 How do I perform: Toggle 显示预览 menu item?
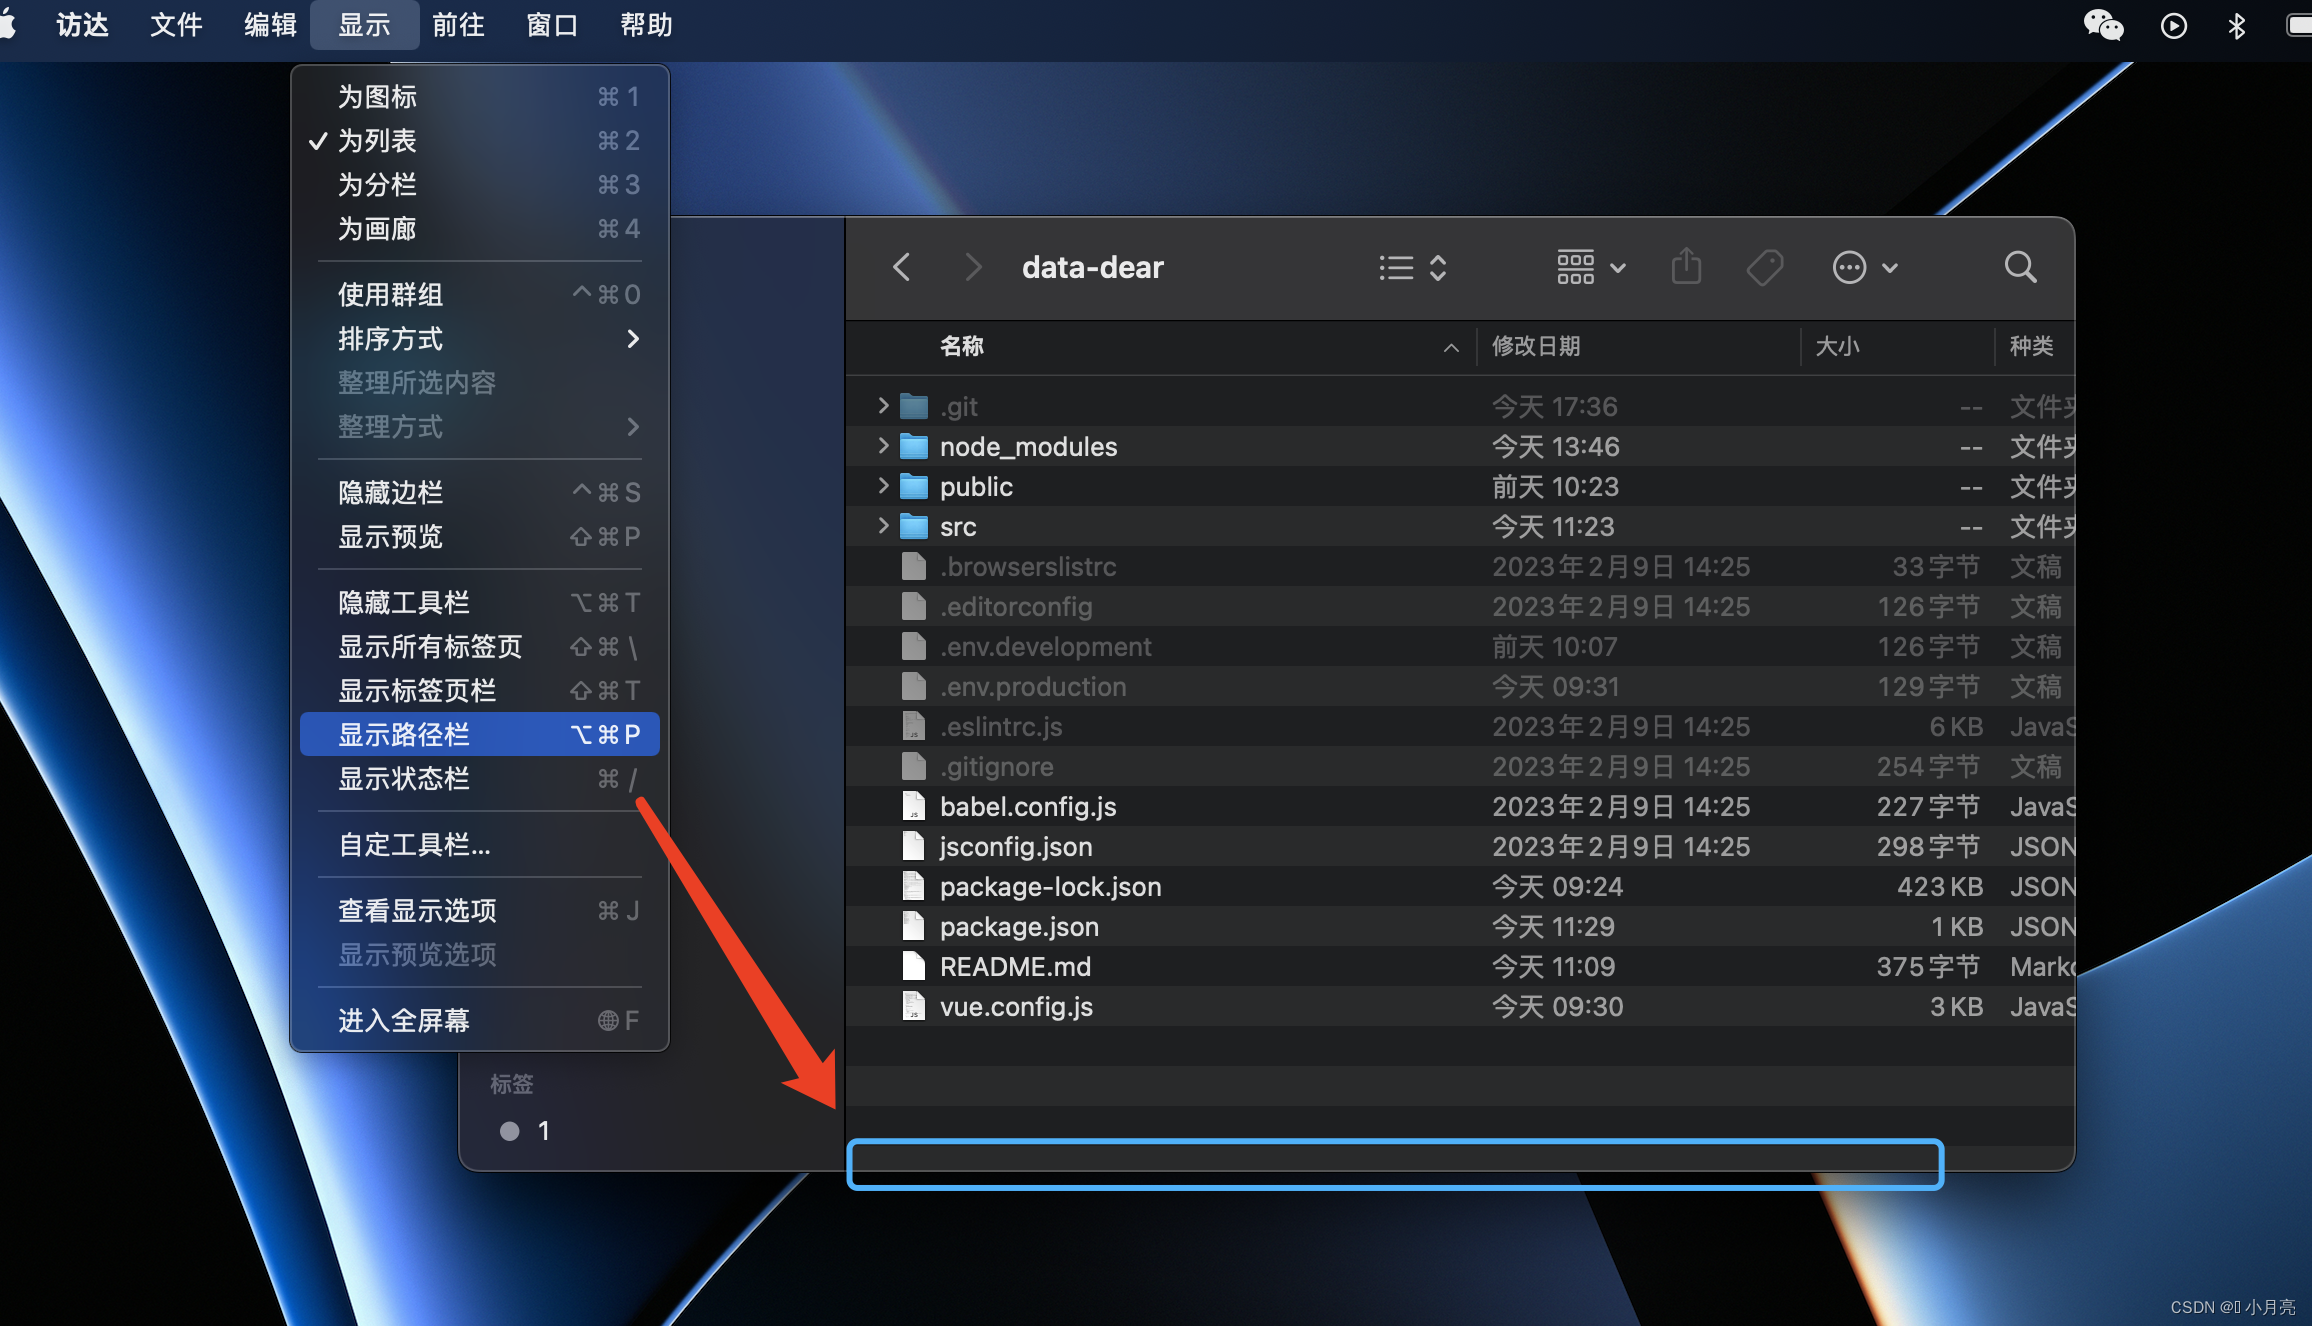479,537
